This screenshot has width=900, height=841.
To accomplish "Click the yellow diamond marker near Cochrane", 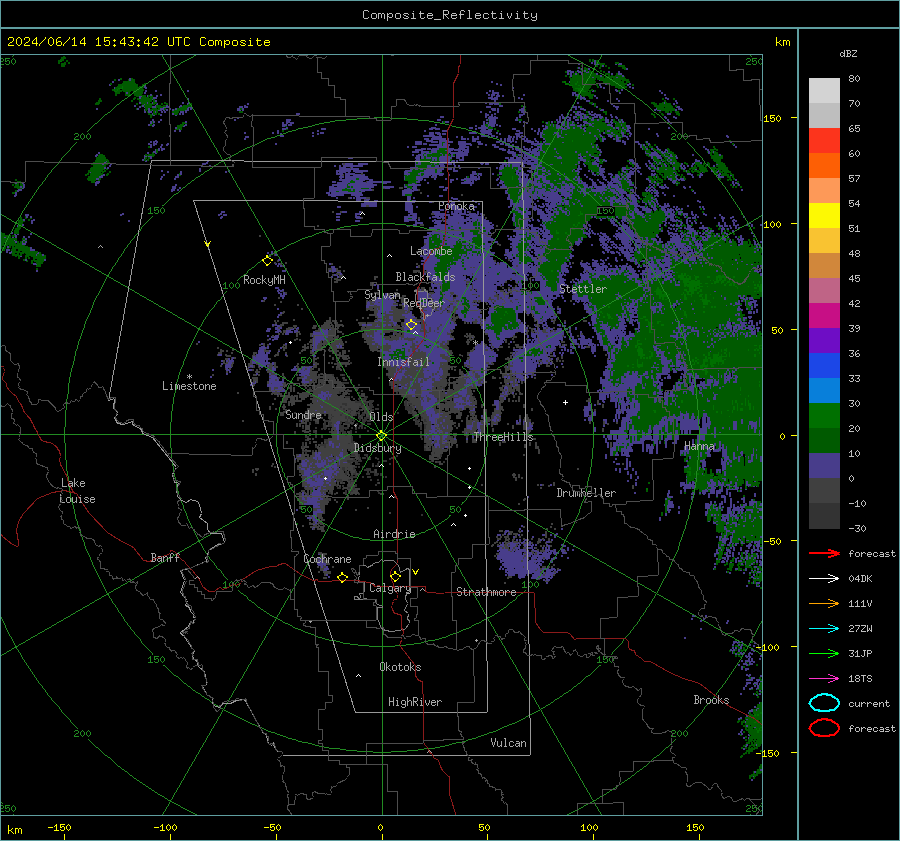I will [342, 577].
